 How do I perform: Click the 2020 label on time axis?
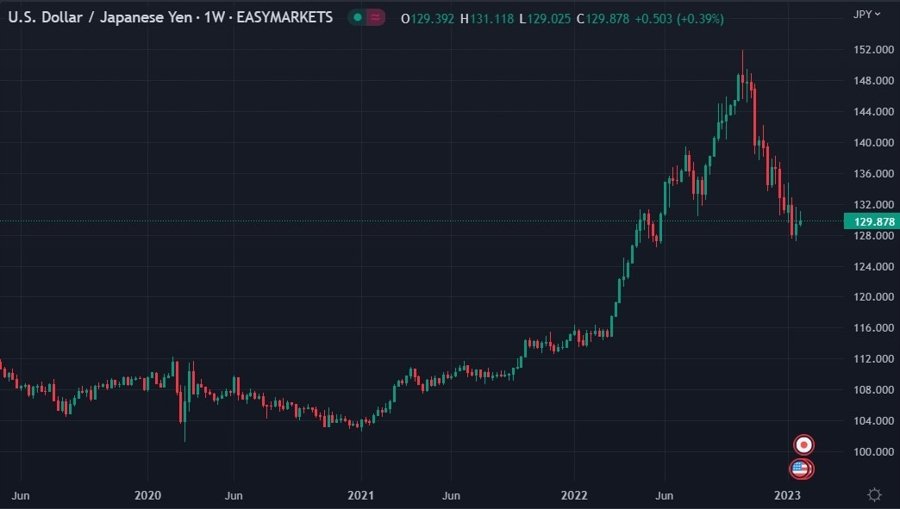point(148,495)
